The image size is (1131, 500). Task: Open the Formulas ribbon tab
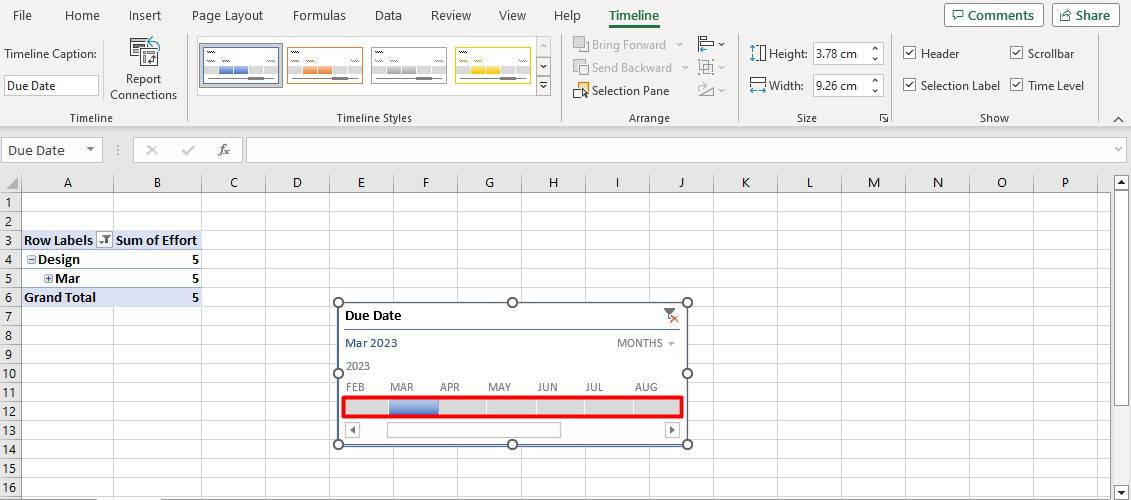[319, 15]
